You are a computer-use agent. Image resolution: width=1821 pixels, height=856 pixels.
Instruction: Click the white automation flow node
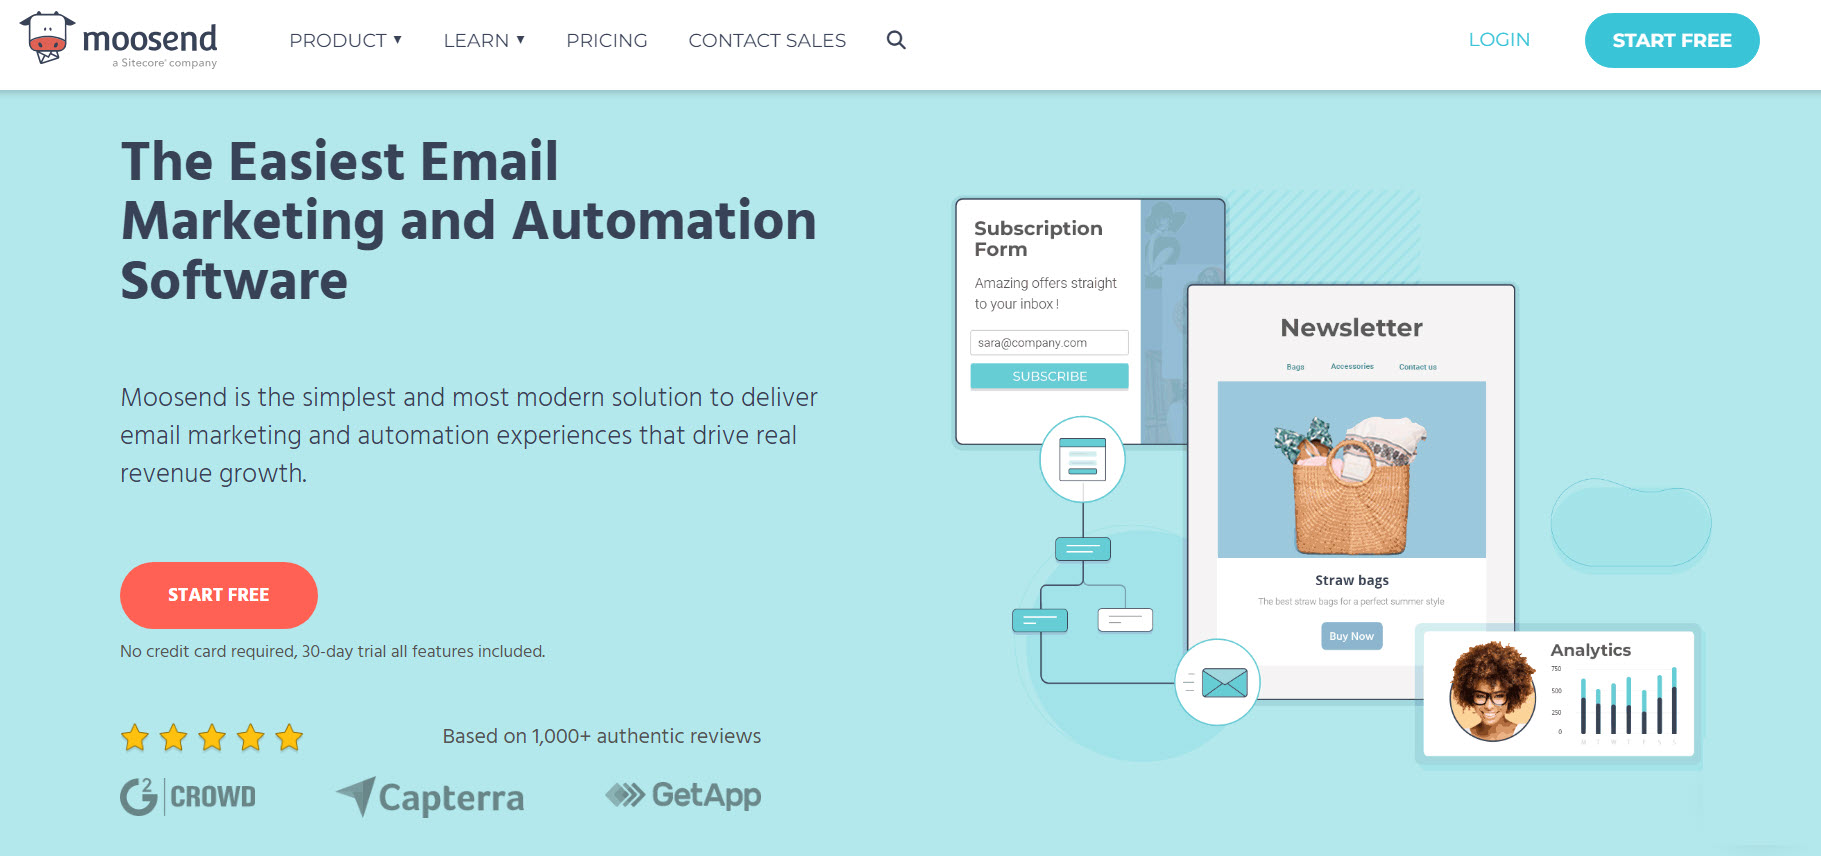click(1125, 620)
